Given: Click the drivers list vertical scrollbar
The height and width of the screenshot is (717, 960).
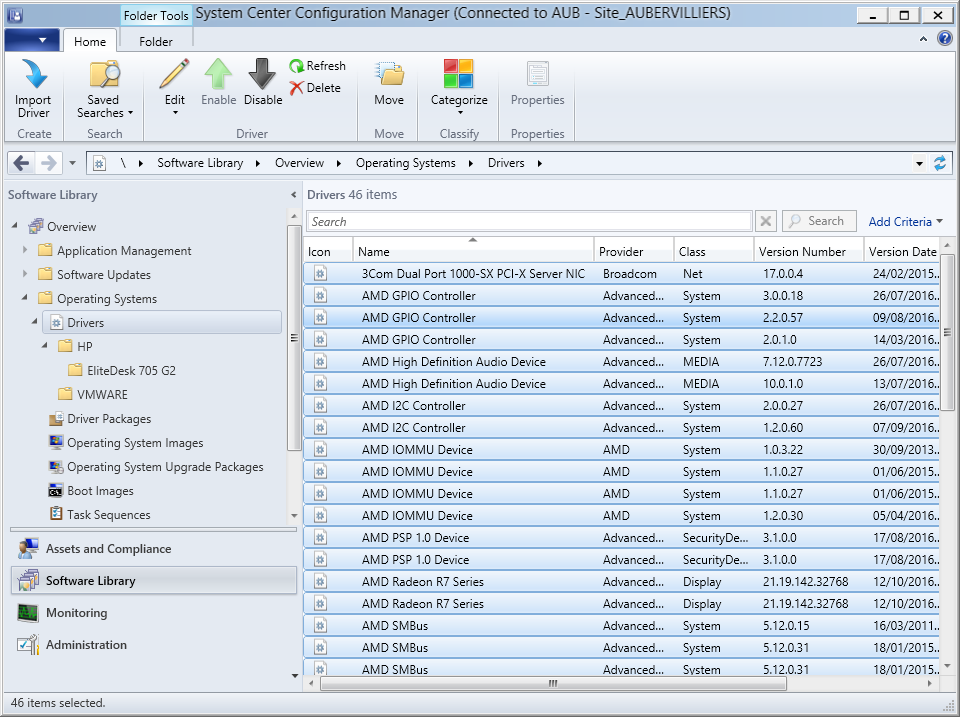Looking at the screenshot, I should click(x=947, y=332).
